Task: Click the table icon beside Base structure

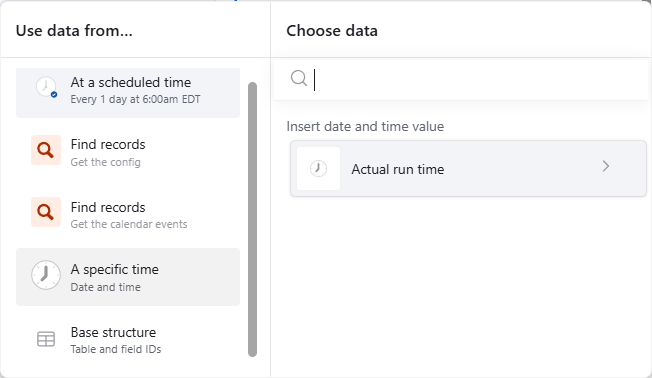Action: click(46, 339)
